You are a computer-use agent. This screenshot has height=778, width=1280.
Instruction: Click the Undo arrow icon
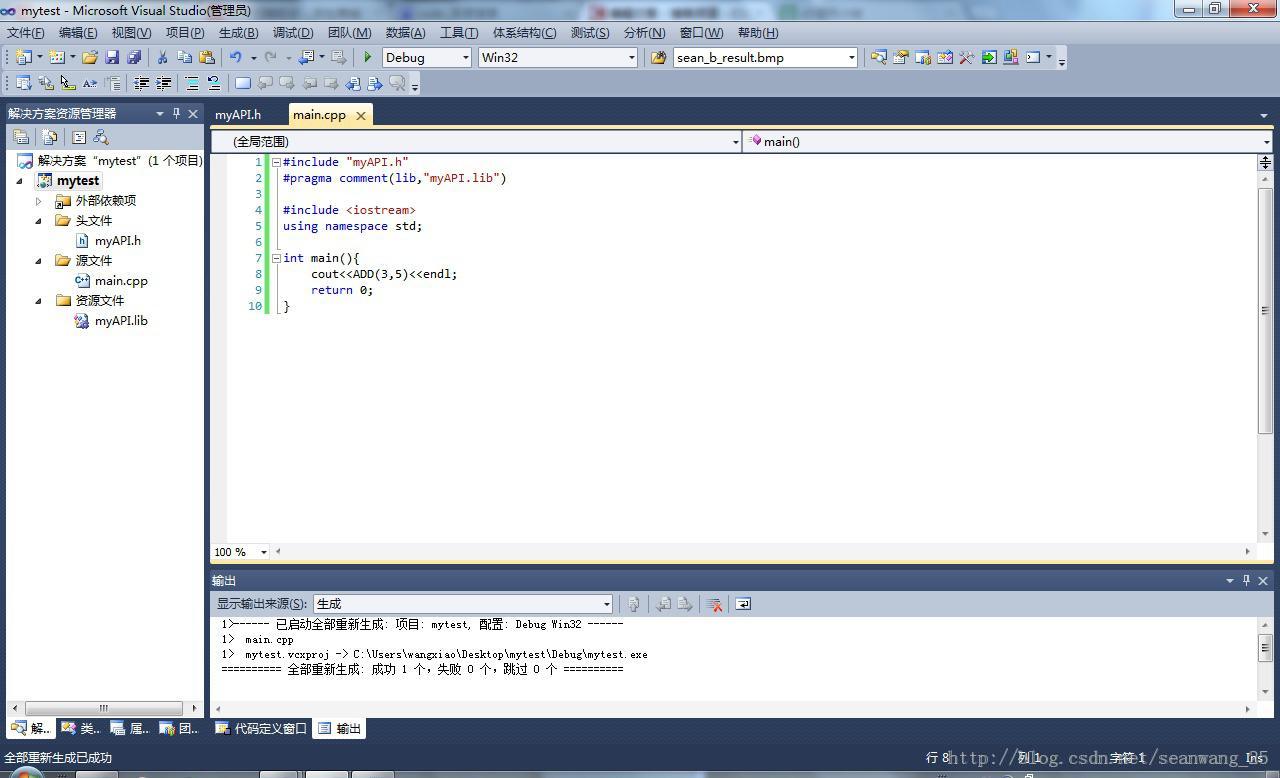(x=235, y=58)
